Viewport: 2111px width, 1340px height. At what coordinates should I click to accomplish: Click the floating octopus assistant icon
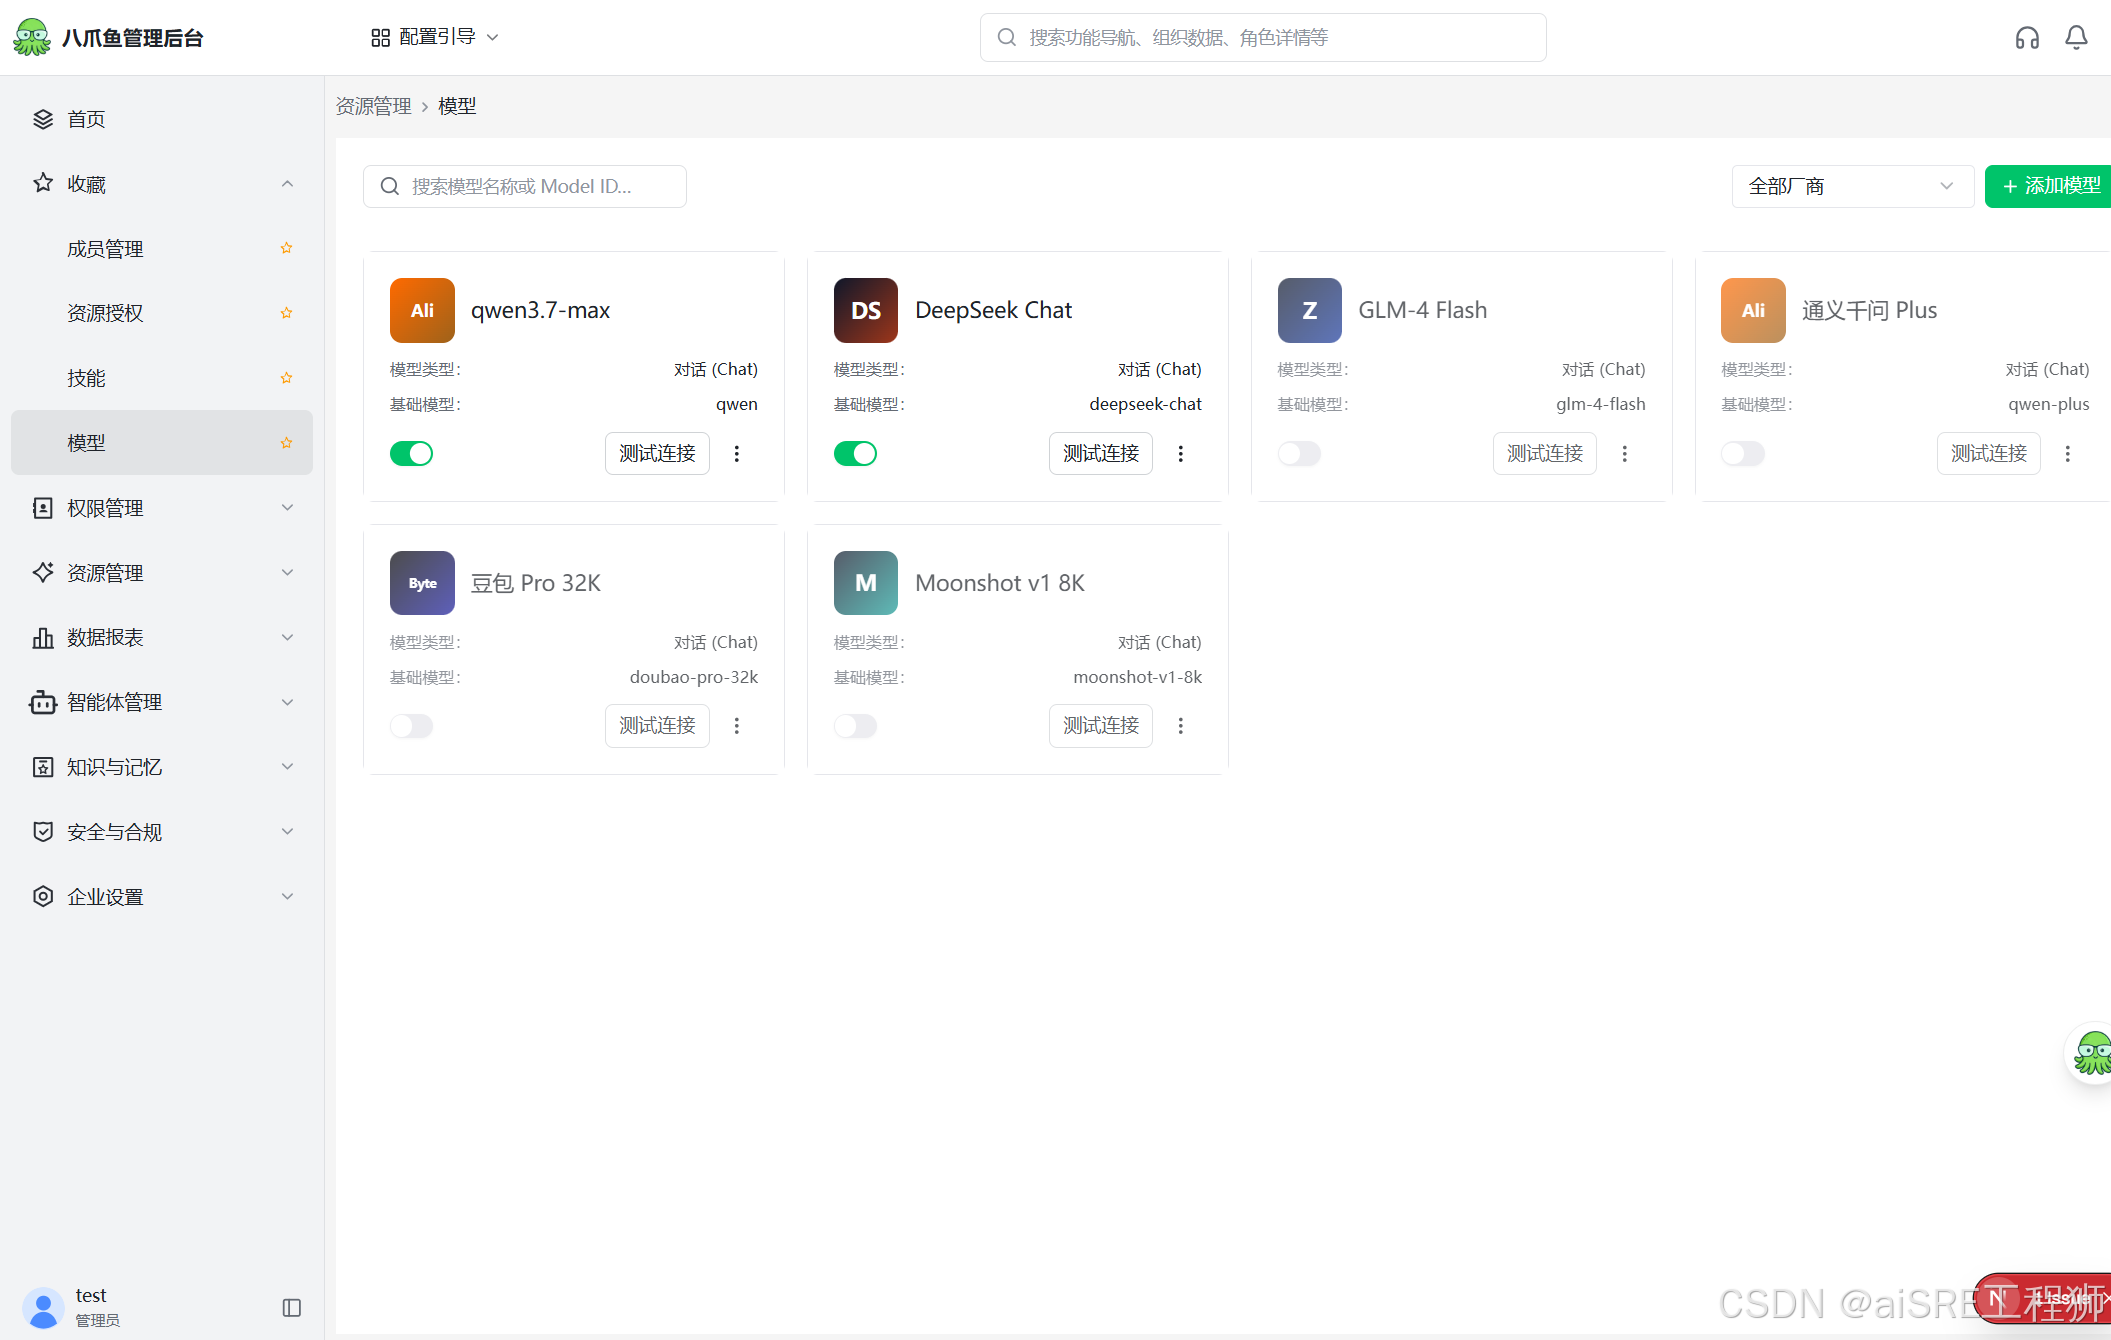pos(2092,1053)
